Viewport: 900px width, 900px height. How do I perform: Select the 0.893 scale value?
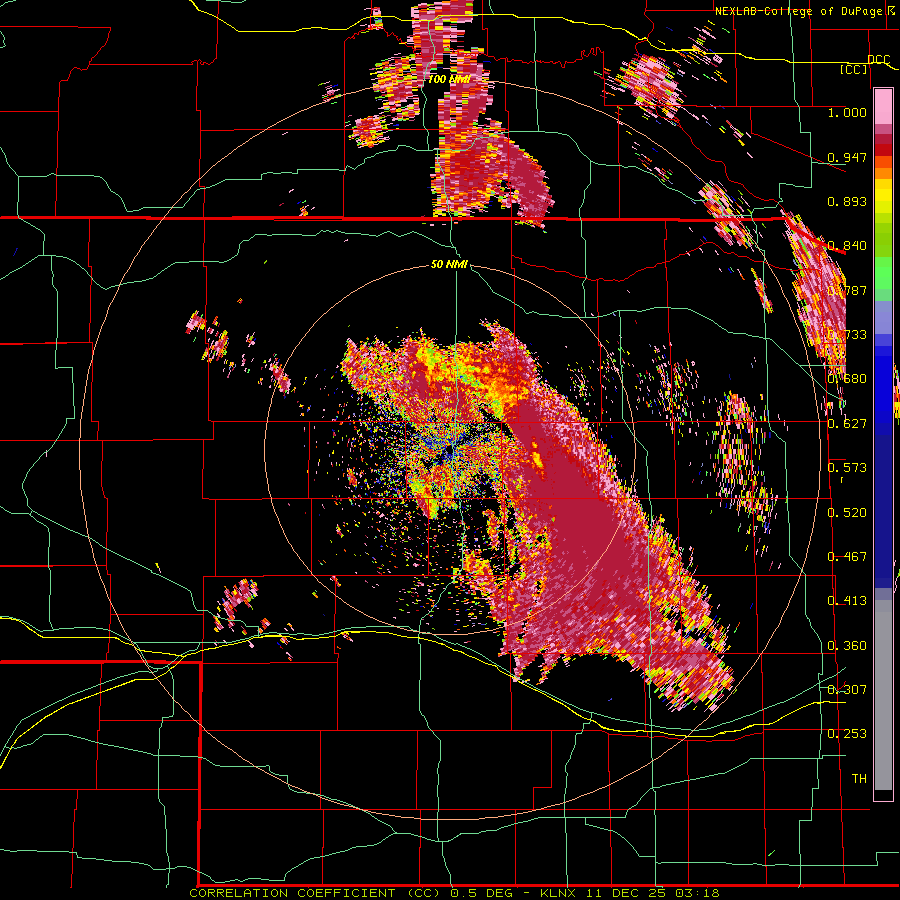847,201
